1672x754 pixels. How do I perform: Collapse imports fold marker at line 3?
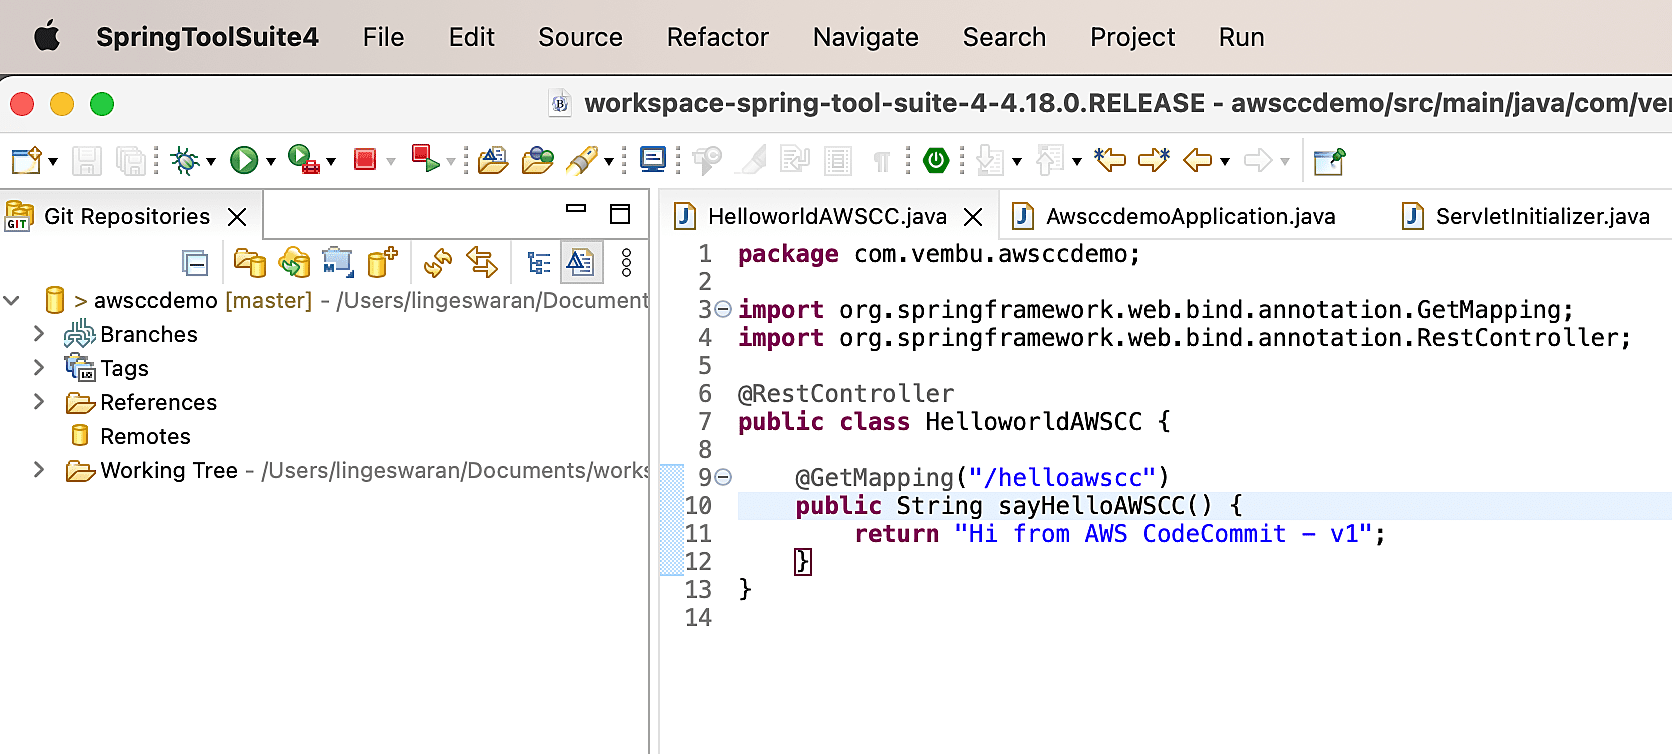point(723,309)
